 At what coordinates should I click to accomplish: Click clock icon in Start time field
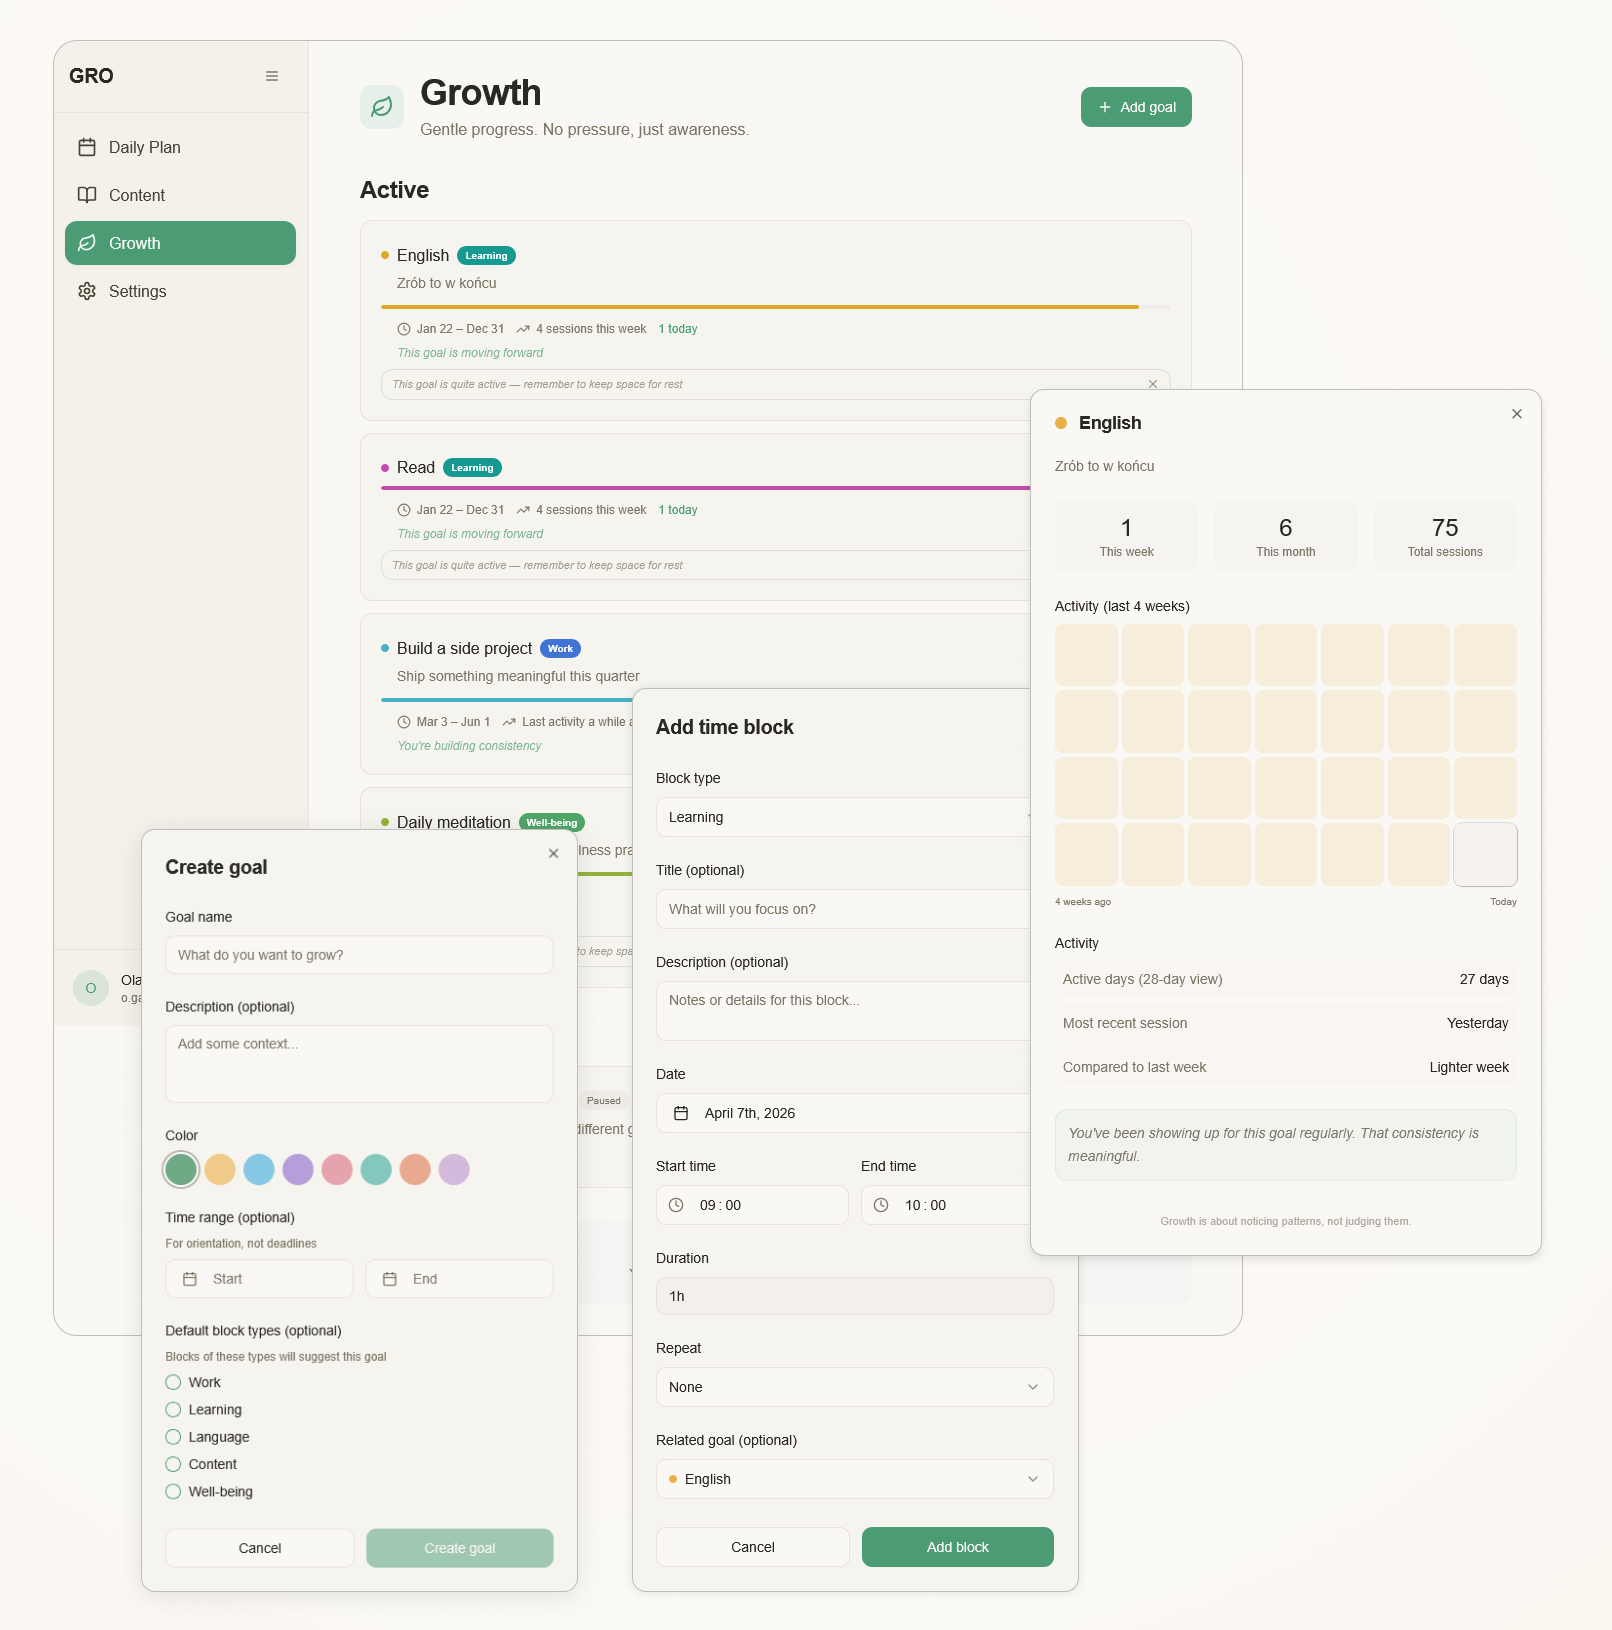[x=676, y=1205]
